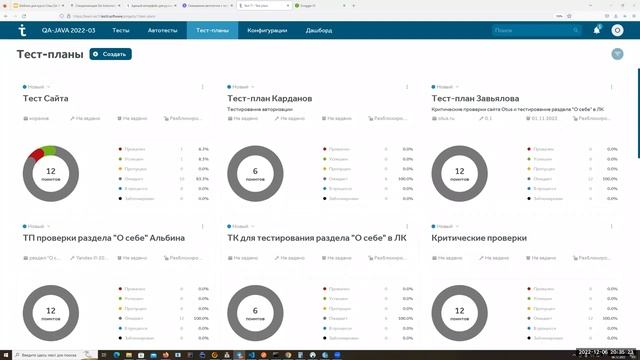Click the lock icon in Тест-план Завьялова card
Image resolution: width=640 pixels, height=360 pixels.
[575, 118]
